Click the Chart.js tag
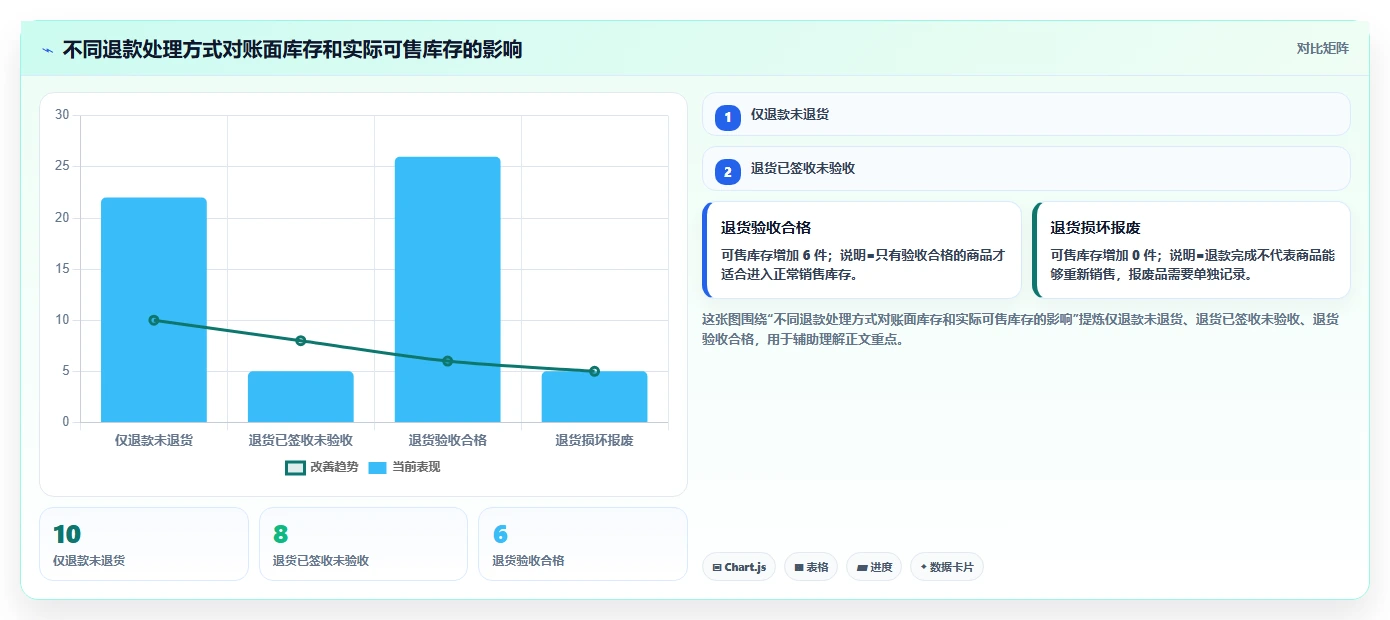The height and width of the screenshot is (620, 1390). [739, 567]
